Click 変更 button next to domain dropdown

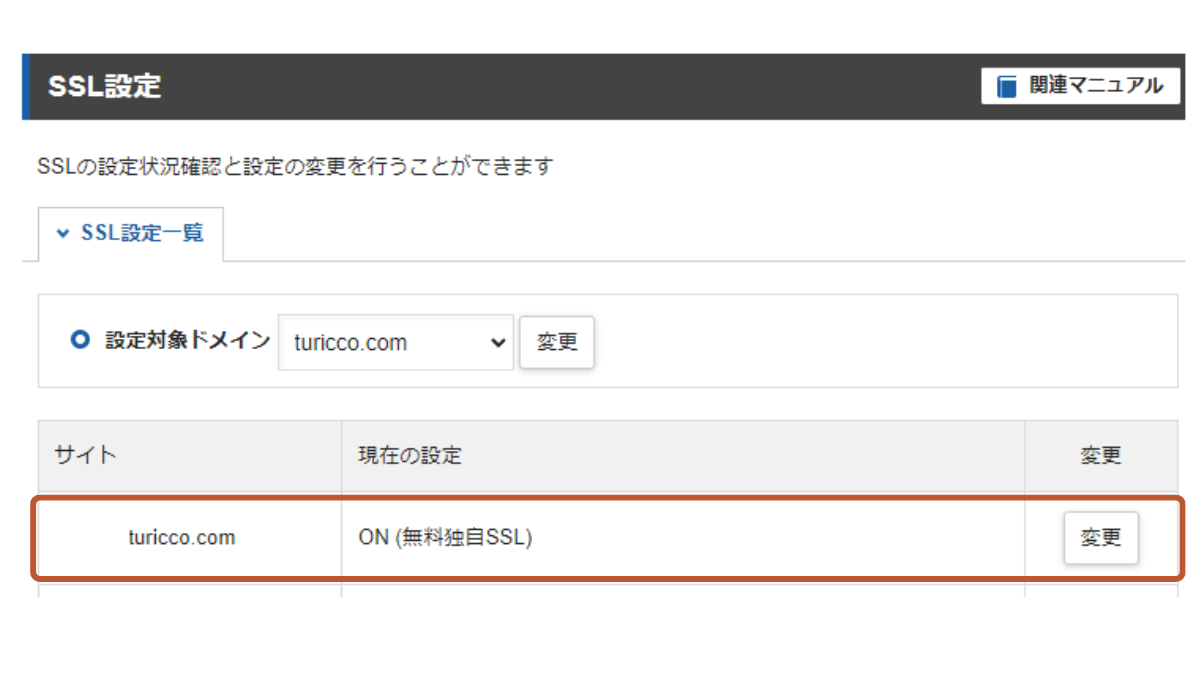point(557,342)
